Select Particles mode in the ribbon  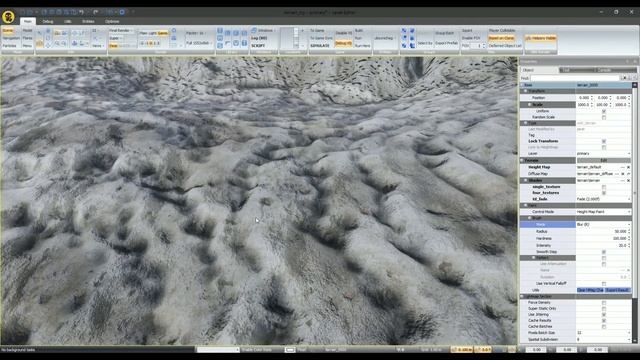click(x=10, y=46)
